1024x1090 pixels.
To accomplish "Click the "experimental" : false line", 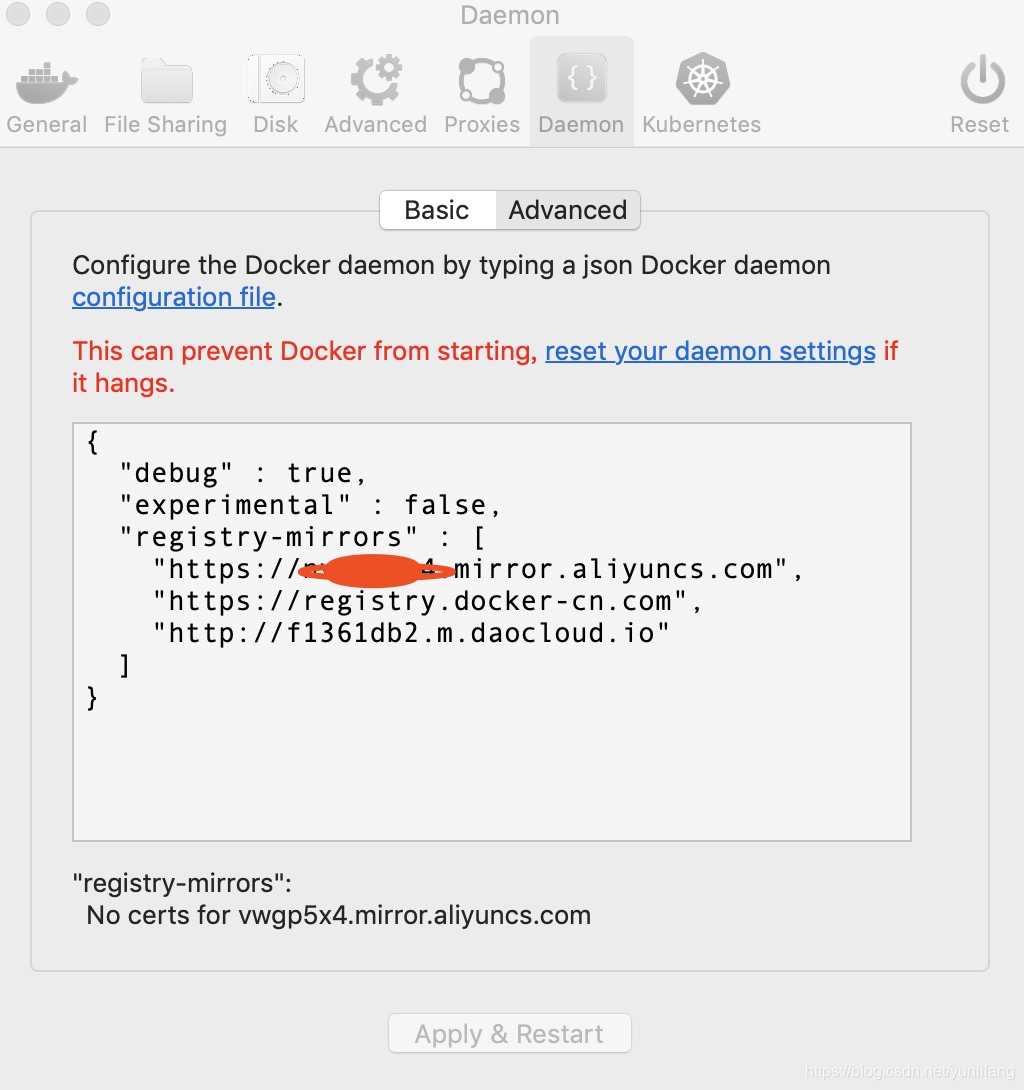I will [309, 505].
